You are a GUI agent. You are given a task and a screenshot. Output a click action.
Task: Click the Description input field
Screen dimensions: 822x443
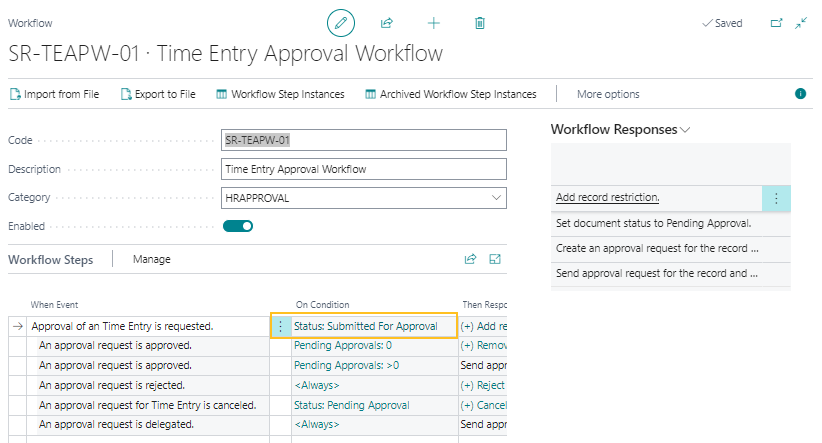coord(364,169)
